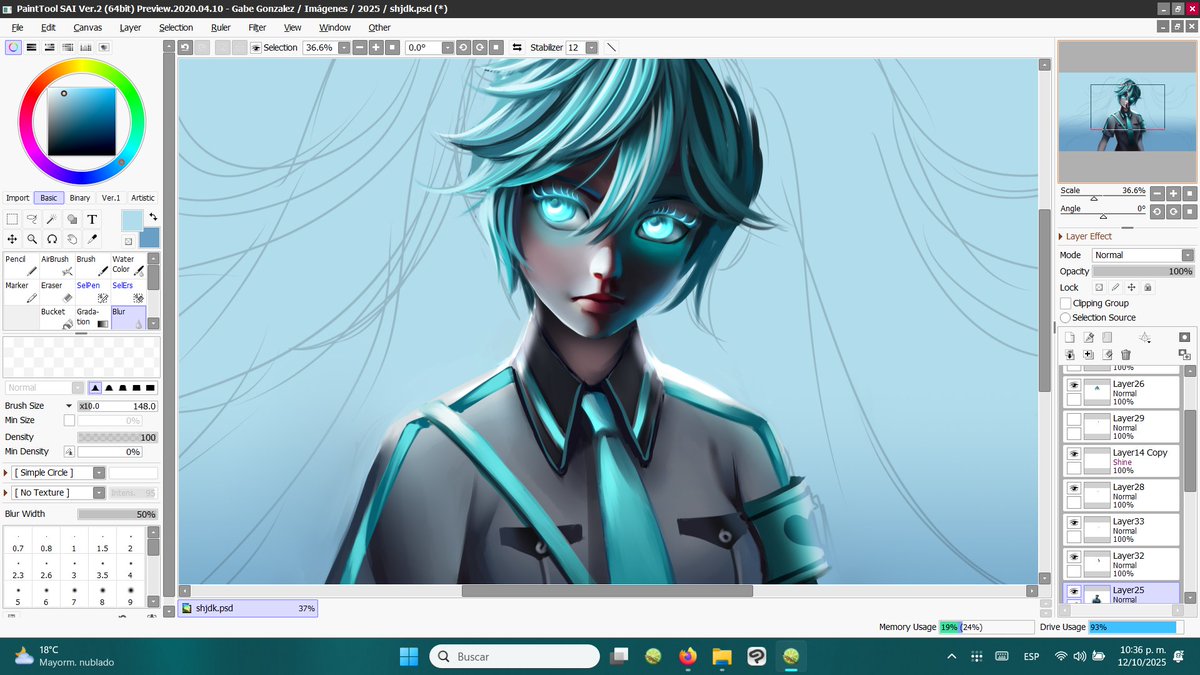The image size is (1200, 675).
Task: Open the Layer menu
Action: (130, 27)
